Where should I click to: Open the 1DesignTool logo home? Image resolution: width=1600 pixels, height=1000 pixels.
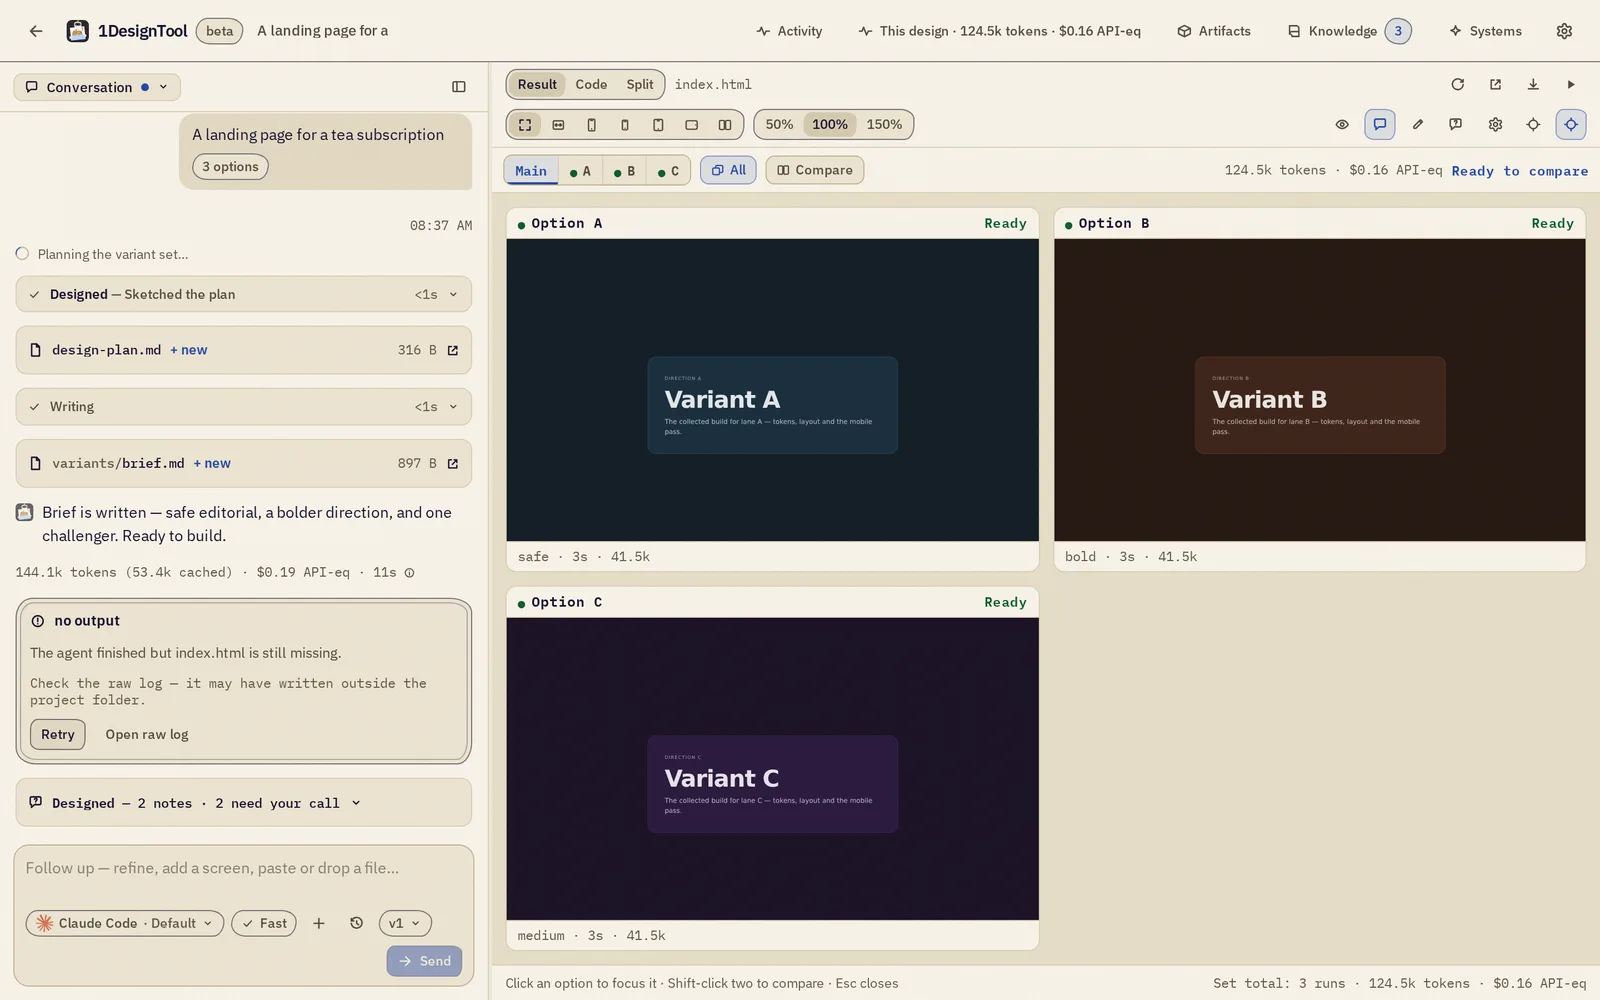point(77,31)
